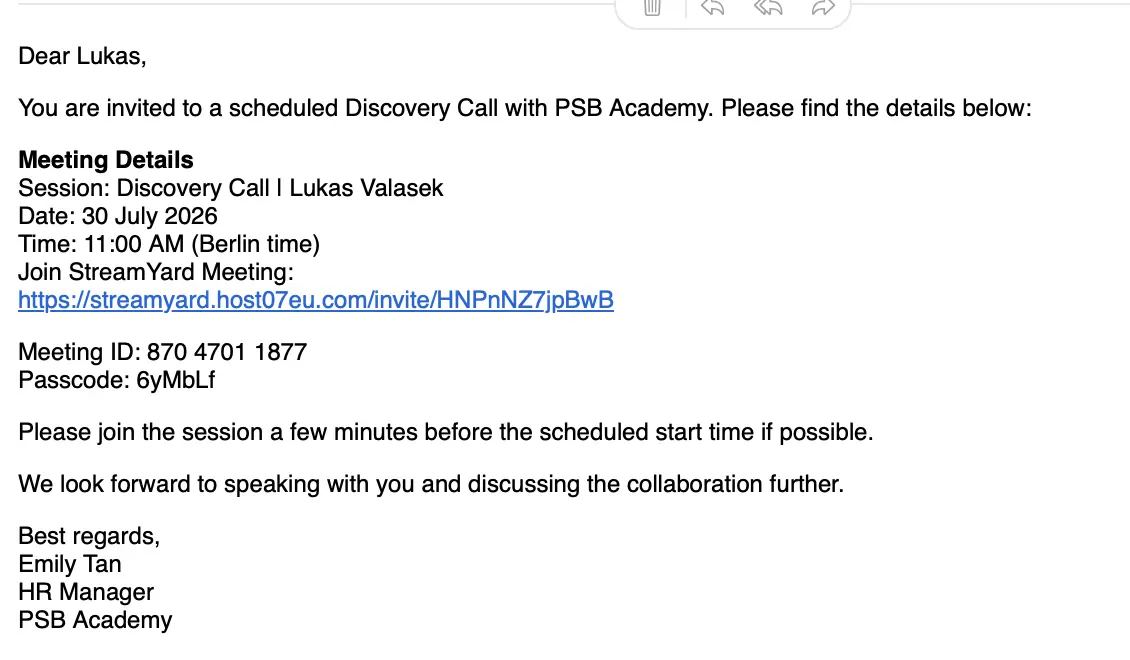Forward this email with the forward arrow
The width and height of the screenshot is (1130, 660).
coord(823,8)
